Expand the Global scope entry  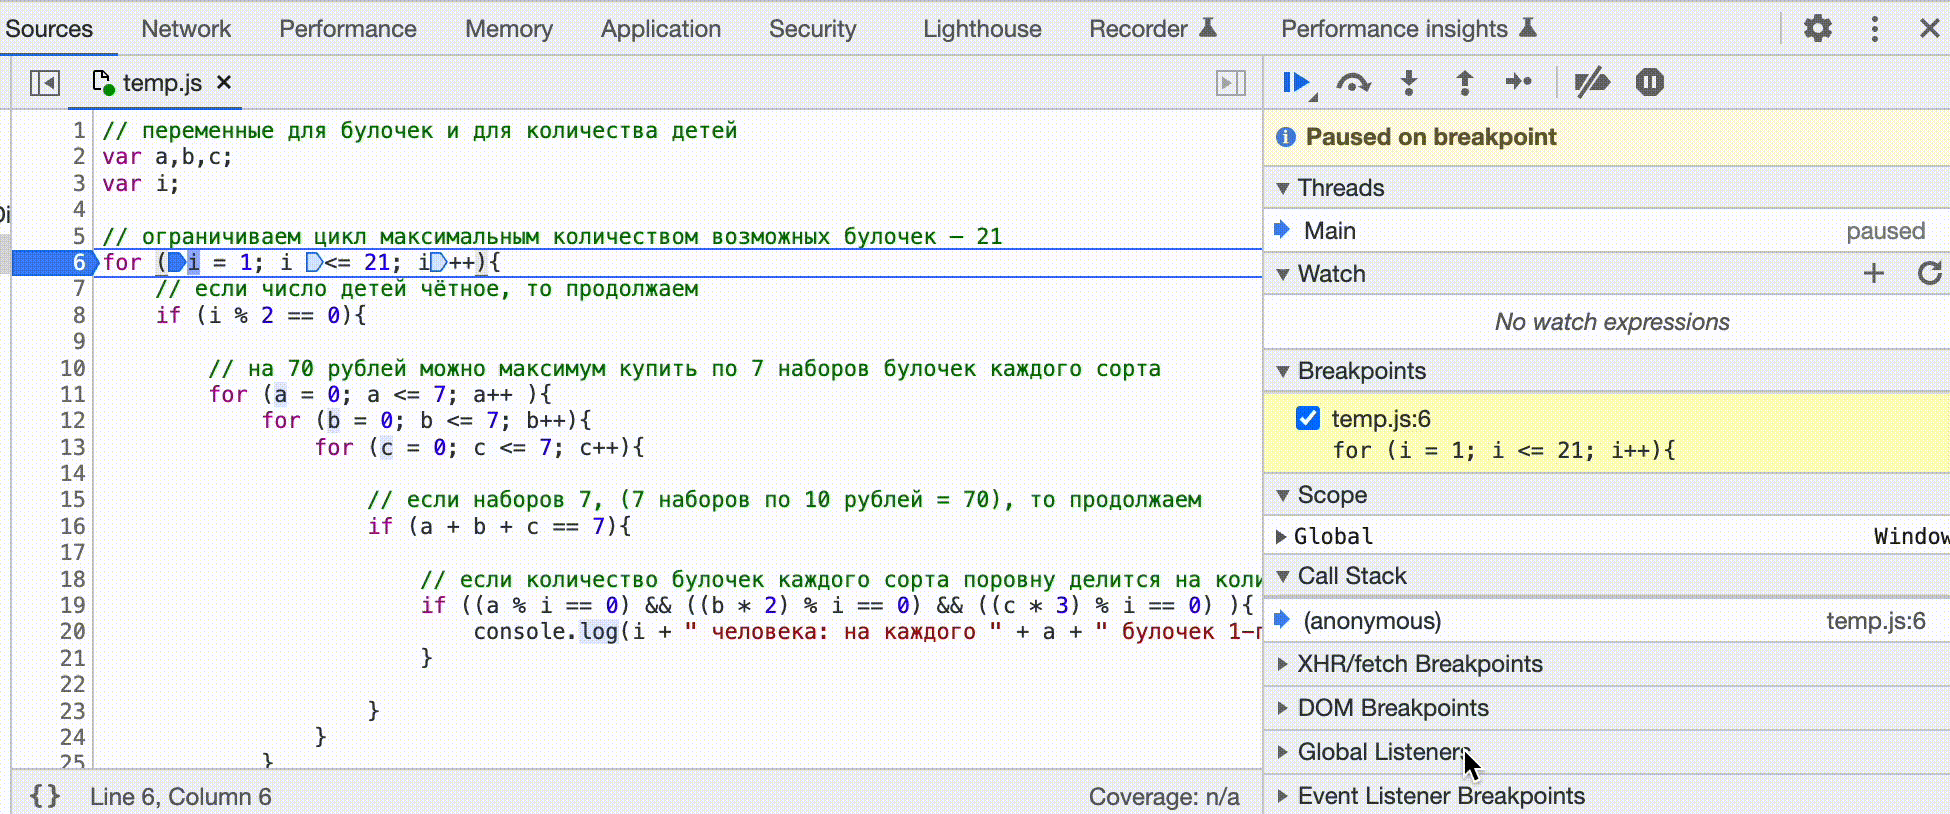tap(1281, 537)
